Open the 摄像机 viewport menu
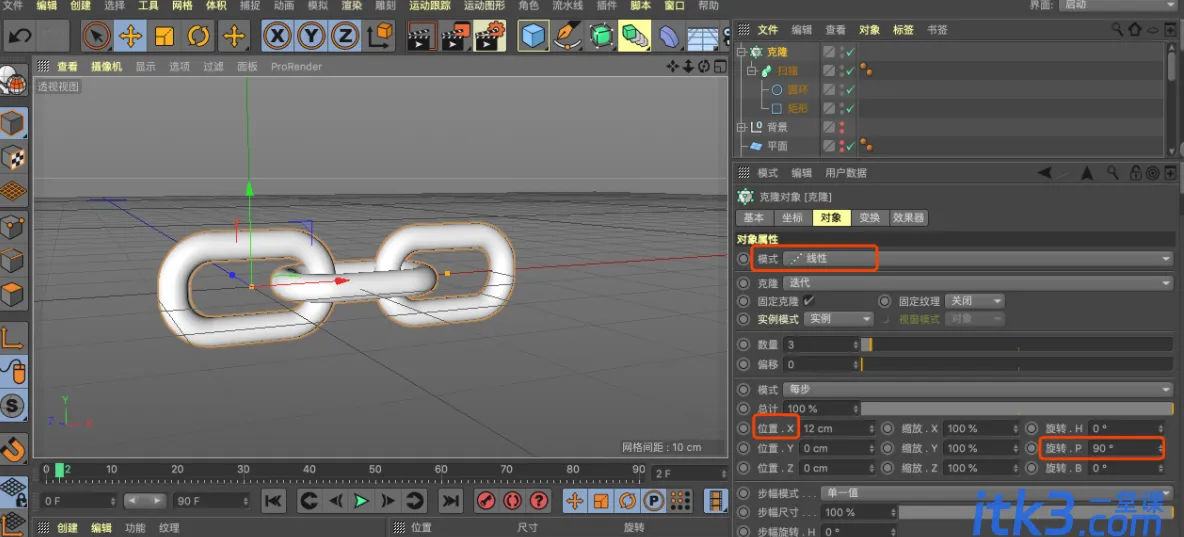Image resolution: width=1184 pixels, height=537 pixels. [106, 66]
